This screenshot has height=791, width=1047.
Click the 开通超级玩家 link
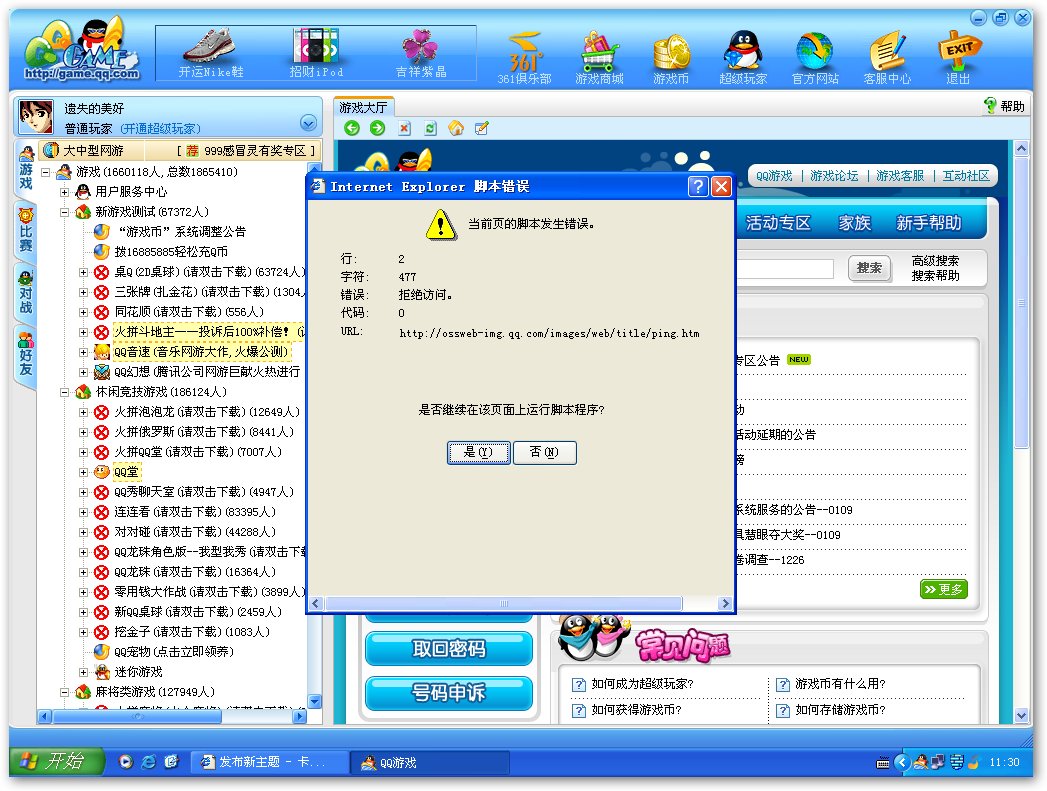(160, 128)
